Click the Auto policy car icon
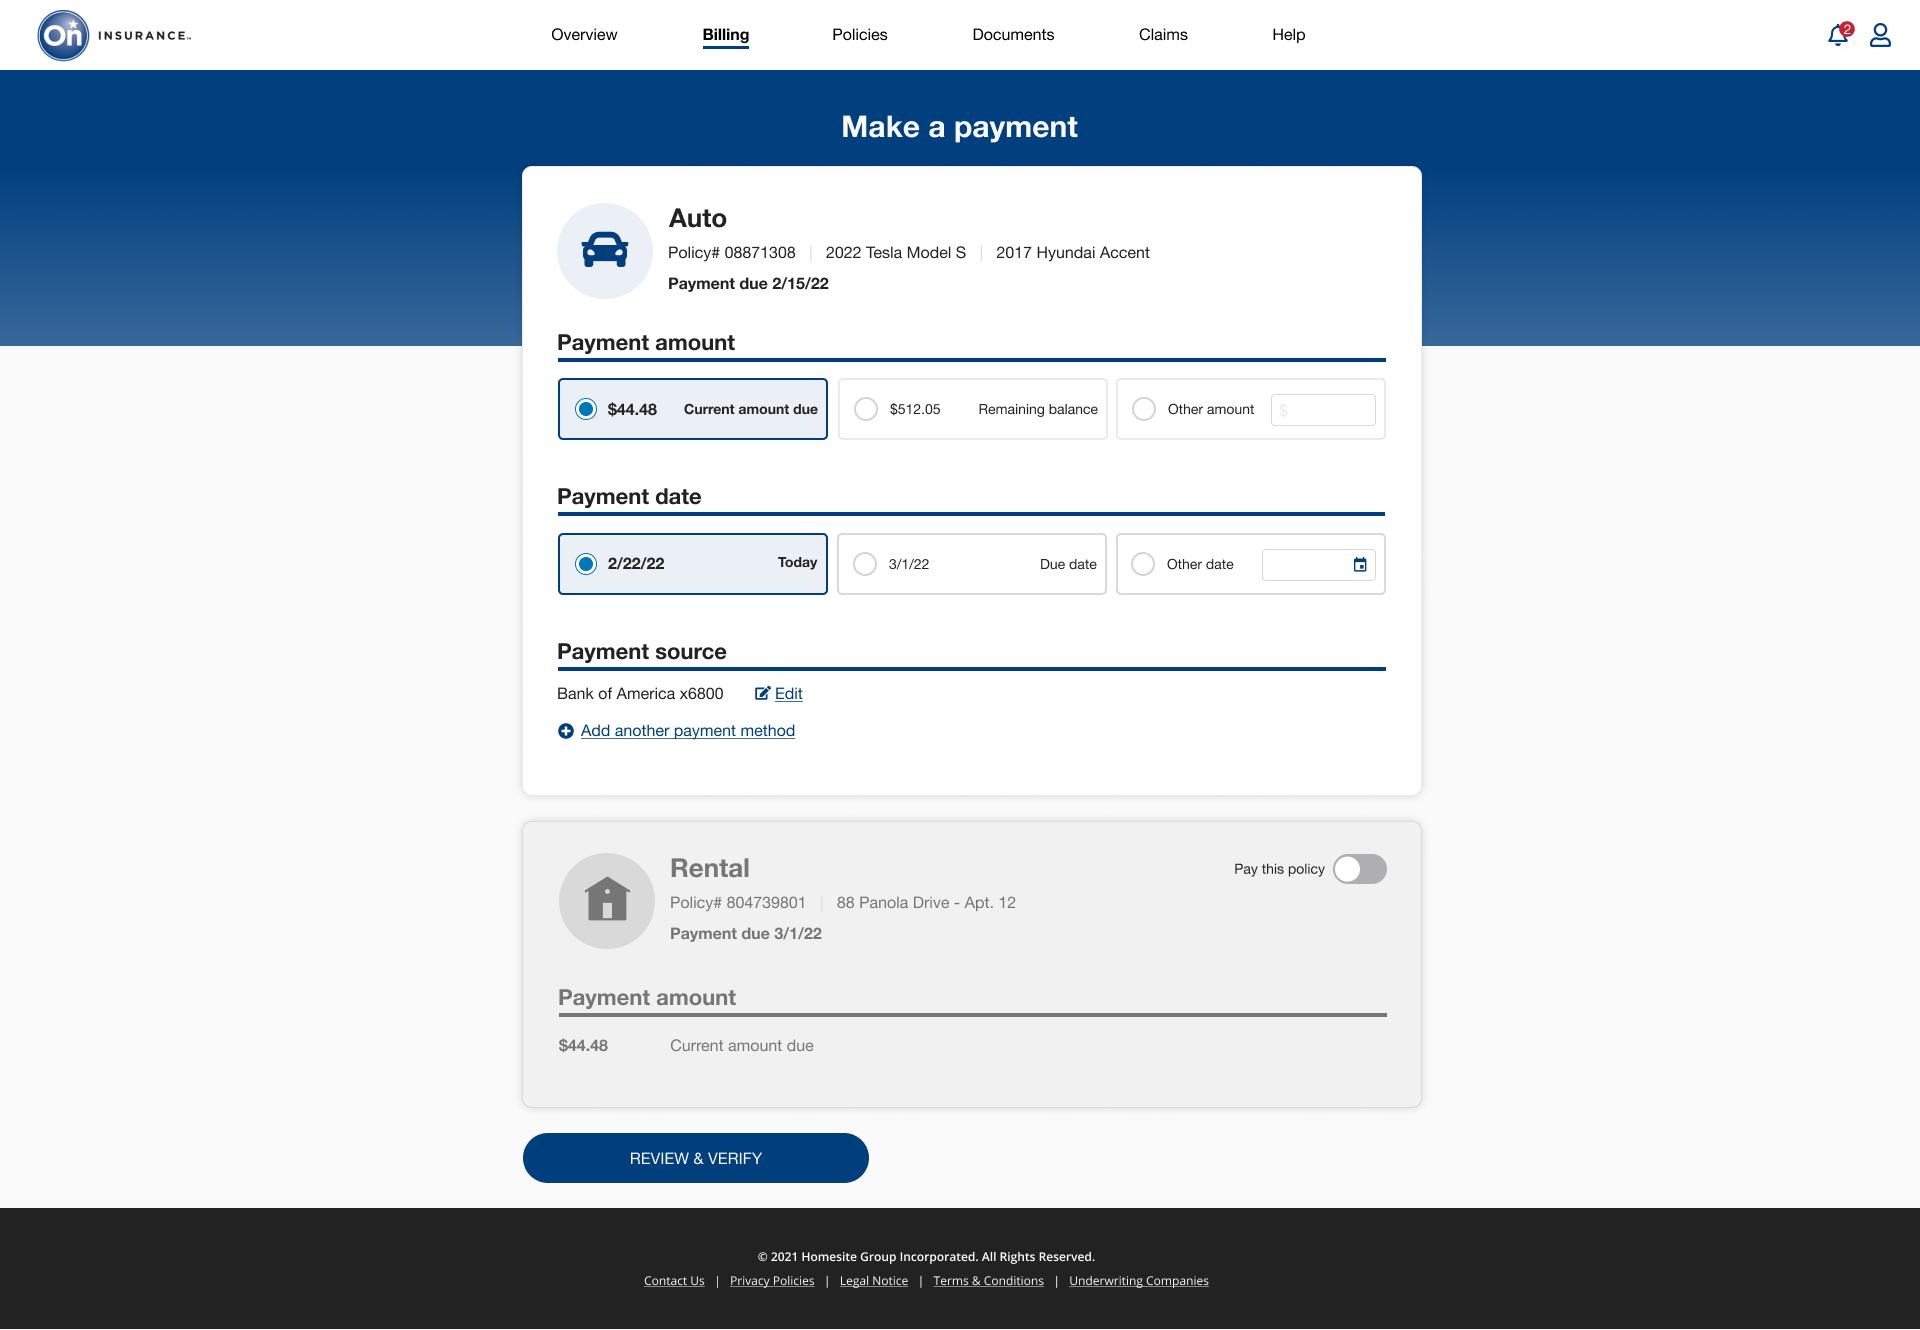This screenshot has width=1920, height=1330. click(x=605, y=250)
